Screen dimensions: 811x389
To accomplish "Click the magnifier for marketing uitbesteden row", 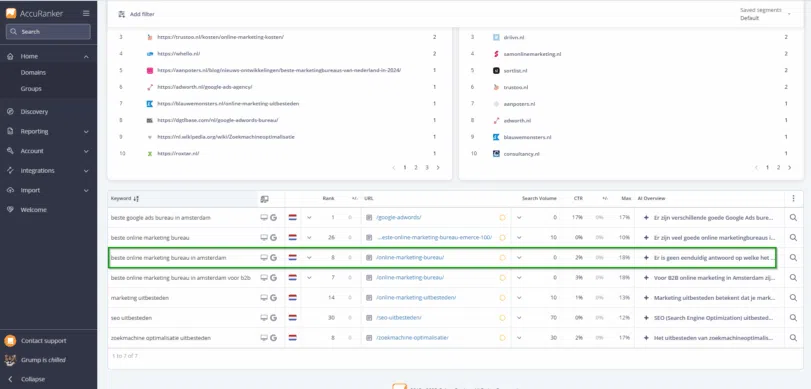I will 793,298.
